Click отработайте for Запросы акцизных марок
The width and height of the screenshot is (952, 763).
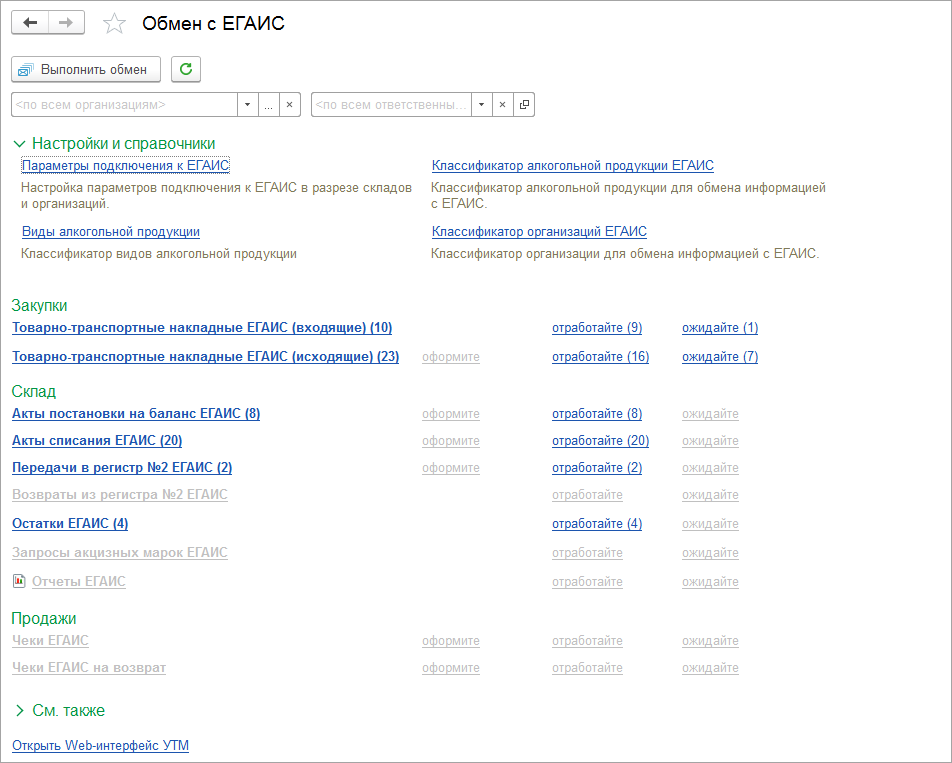(x=587, y=553)
